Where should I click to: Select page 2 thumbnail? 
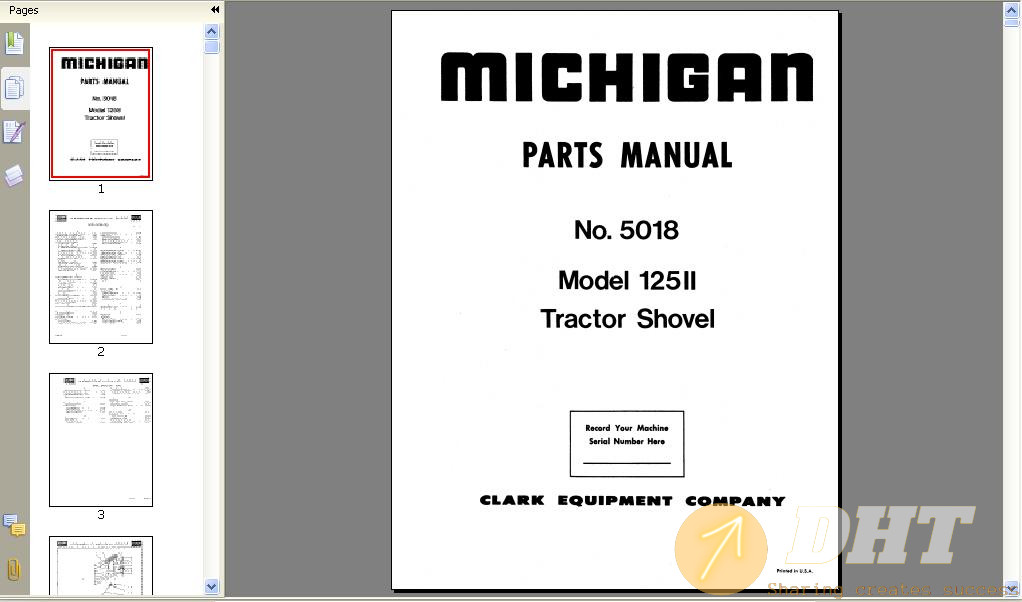[101, 277]
